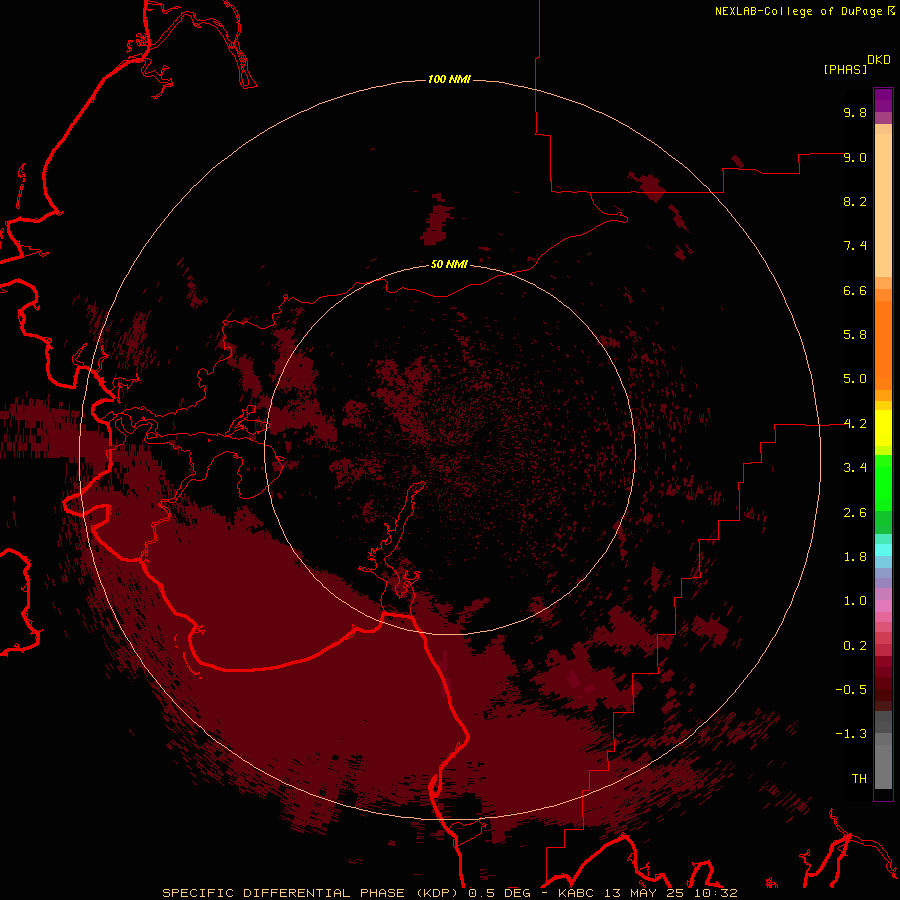Click the 4.2 color scale value
Screen dimensions: 900x900
pos(855,424)
